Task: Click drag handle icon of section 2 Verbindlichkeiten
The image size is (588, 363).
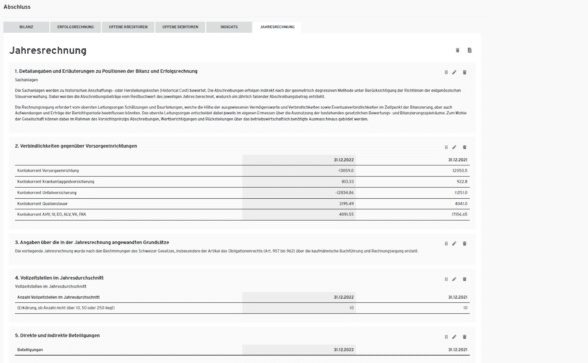Action: (446, 147)
